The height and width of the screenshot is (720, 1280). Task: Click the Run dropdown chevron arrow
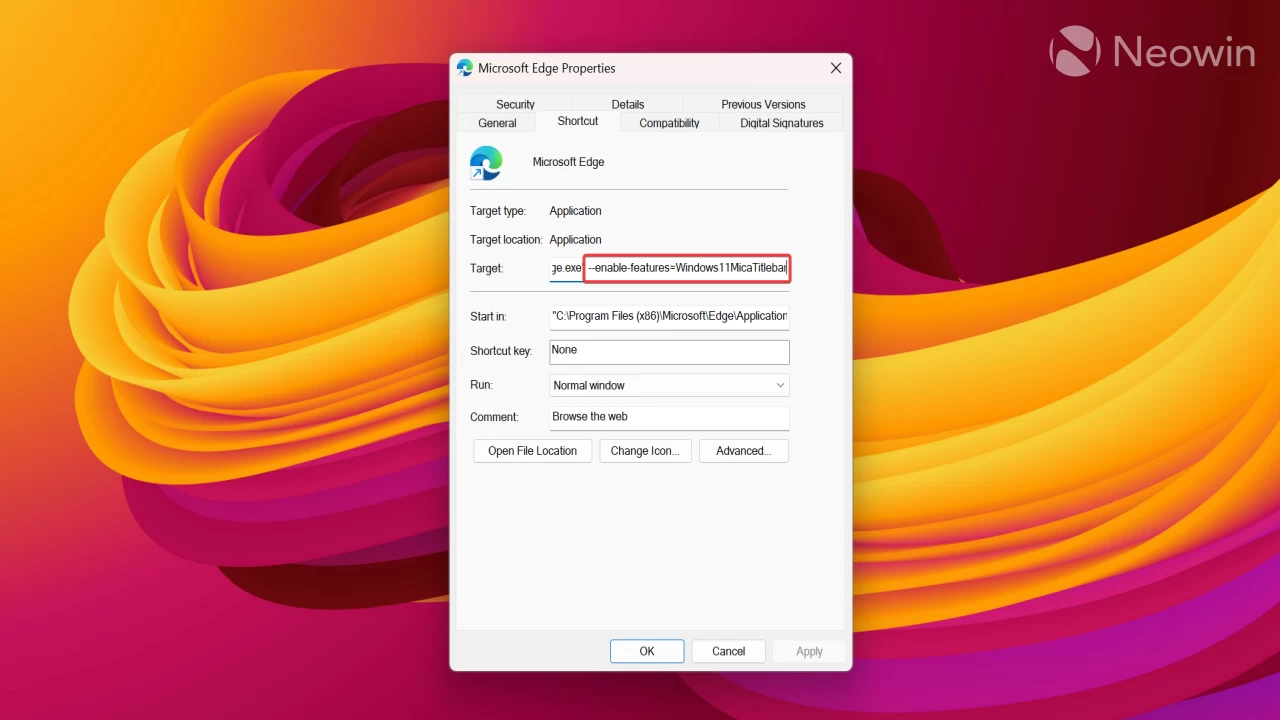(780, 385)
